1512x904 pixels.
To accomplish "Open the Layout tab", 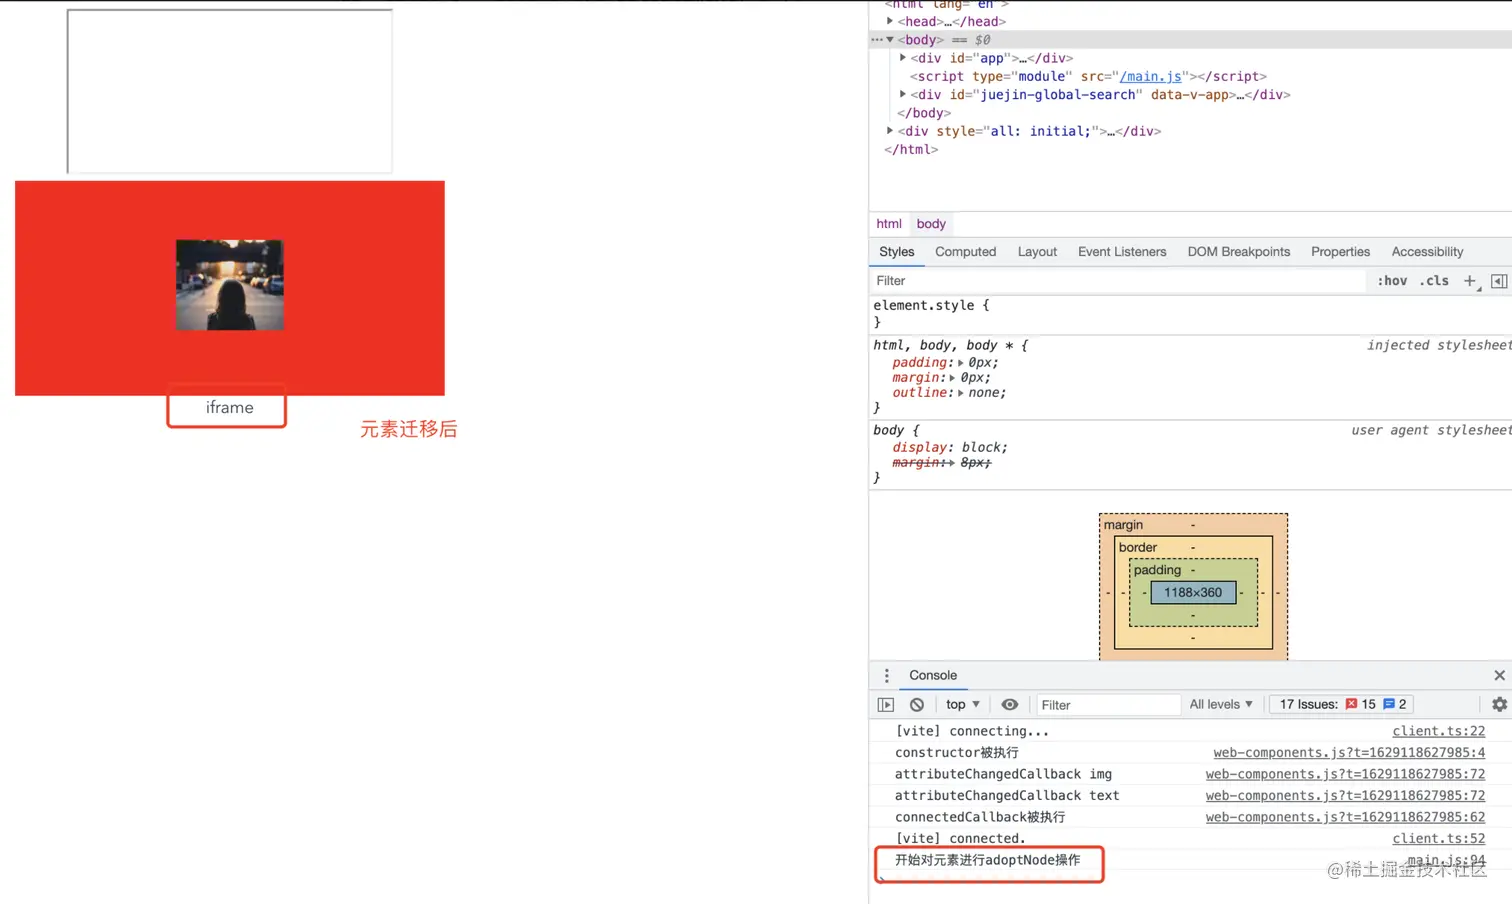I will [1037, 252].
